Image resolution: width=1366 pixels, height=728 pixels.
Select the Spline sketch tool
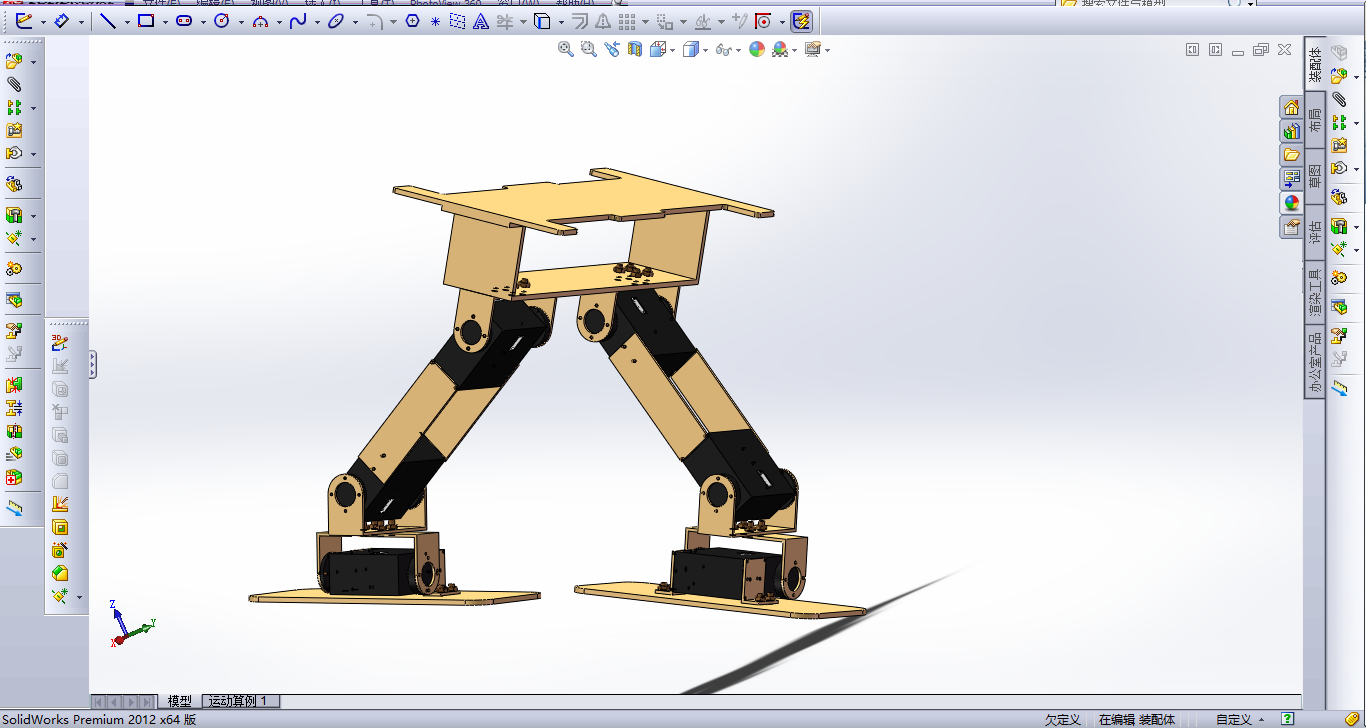(x=298, y=21)
